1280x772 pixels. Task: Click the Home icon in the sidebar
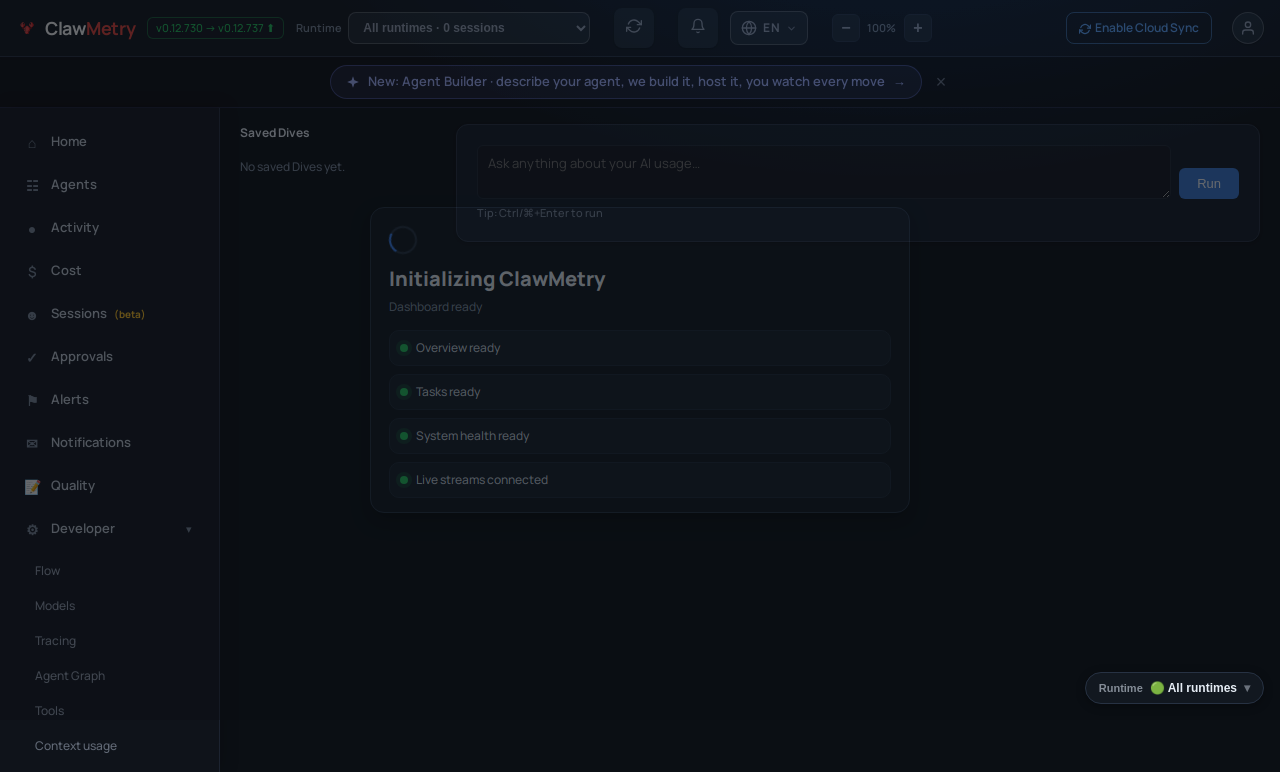[32, 143]
